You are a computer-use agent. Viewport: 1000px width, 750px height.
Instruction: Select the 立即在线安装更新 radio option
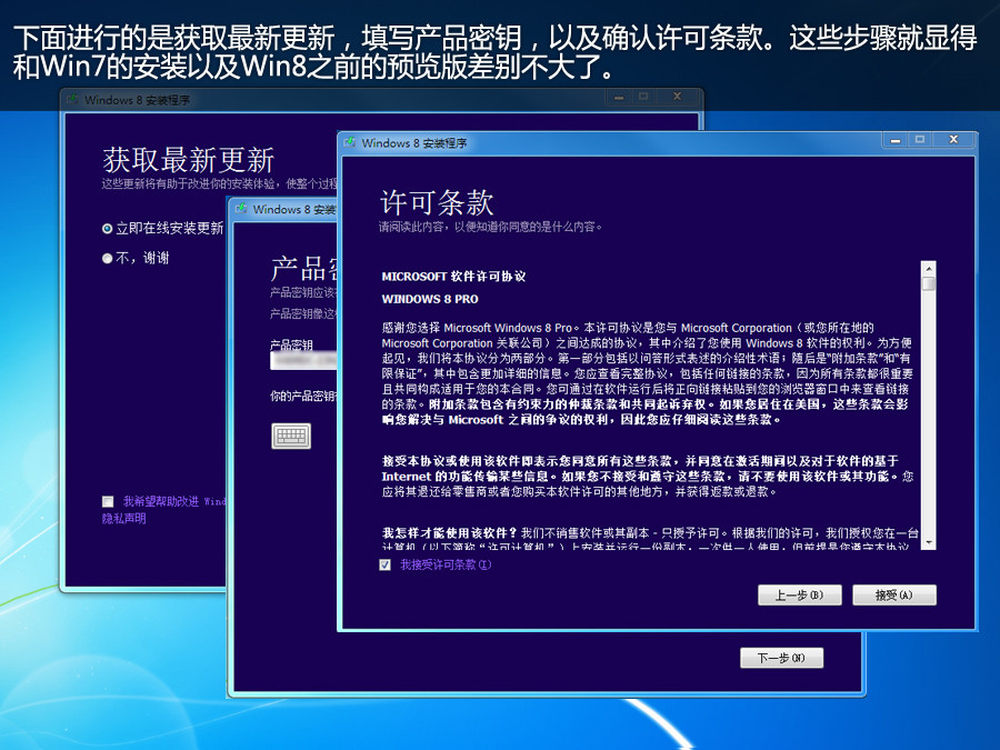click(x=107, y=228)
